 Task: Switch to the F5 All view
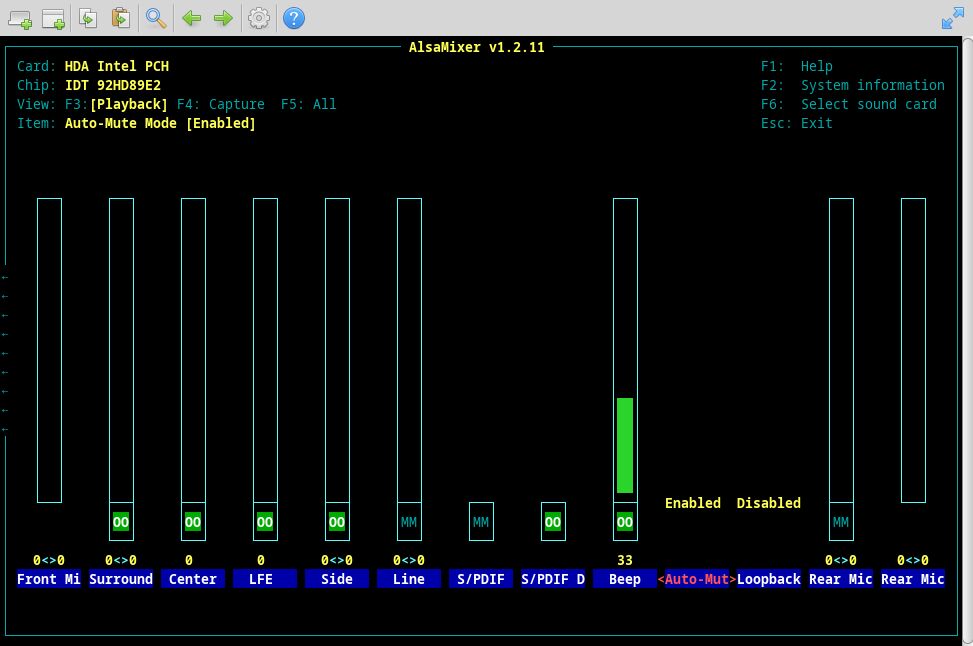point(308,104)
